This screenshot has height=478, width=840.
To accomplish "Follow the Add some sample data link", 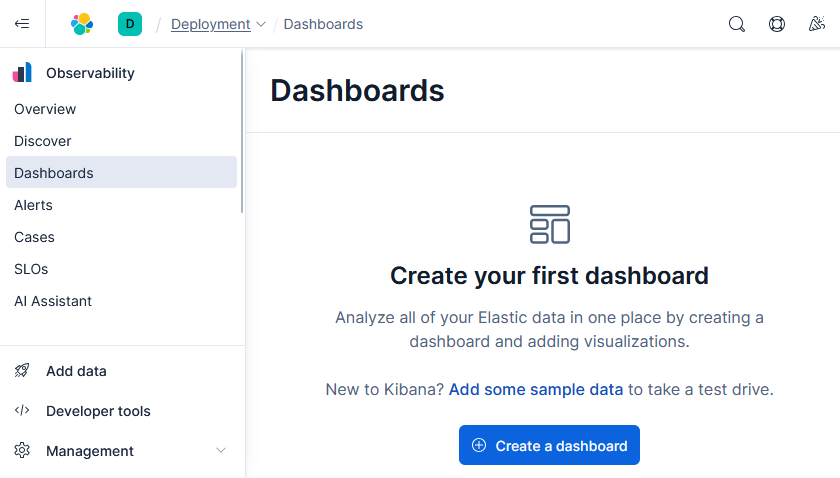I will [x=536, y=389].
